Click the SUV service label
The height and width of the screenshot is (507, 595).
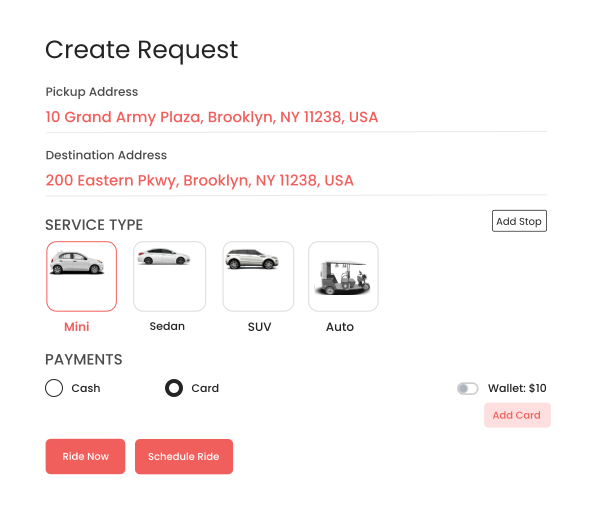(260, 327)
